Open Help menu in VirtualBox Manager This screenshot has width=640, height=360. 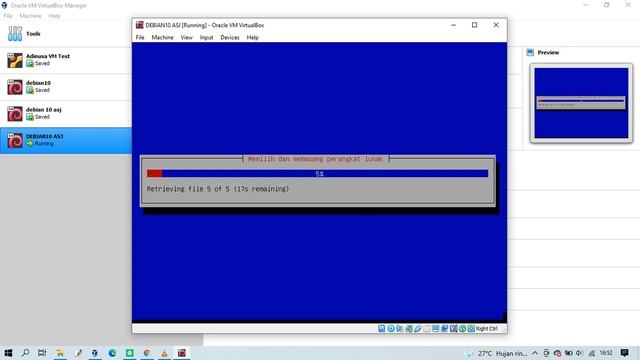click(x=54, y=16)
